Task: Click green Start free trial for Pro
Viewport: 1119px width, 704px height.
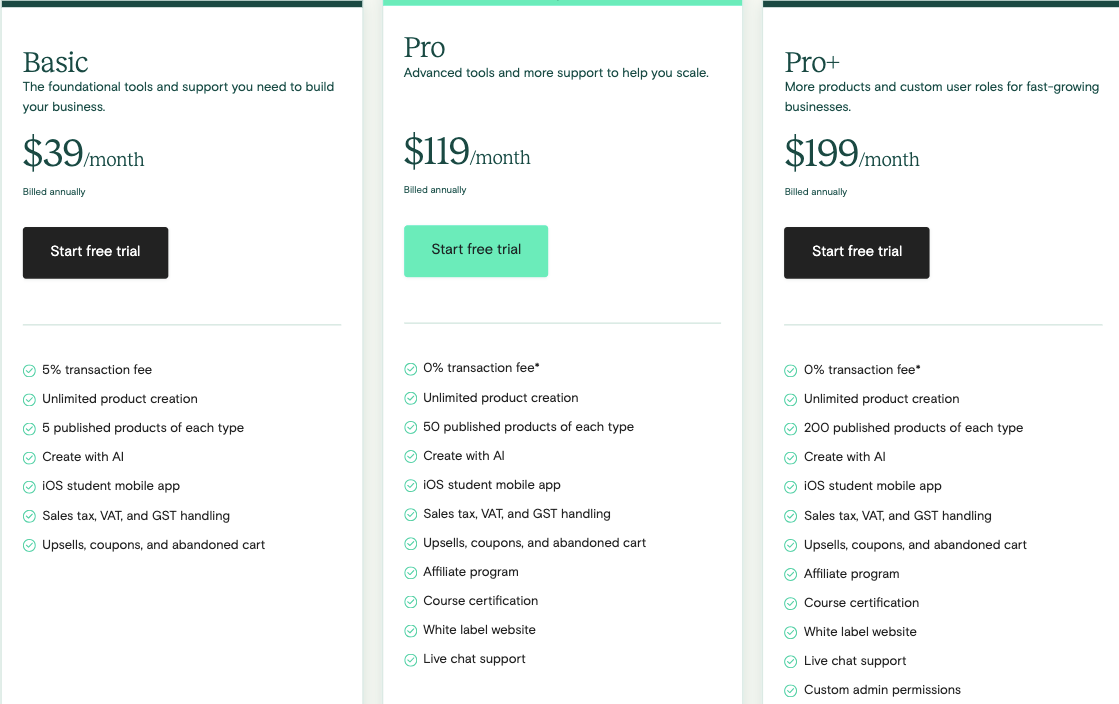Action: 476,251
